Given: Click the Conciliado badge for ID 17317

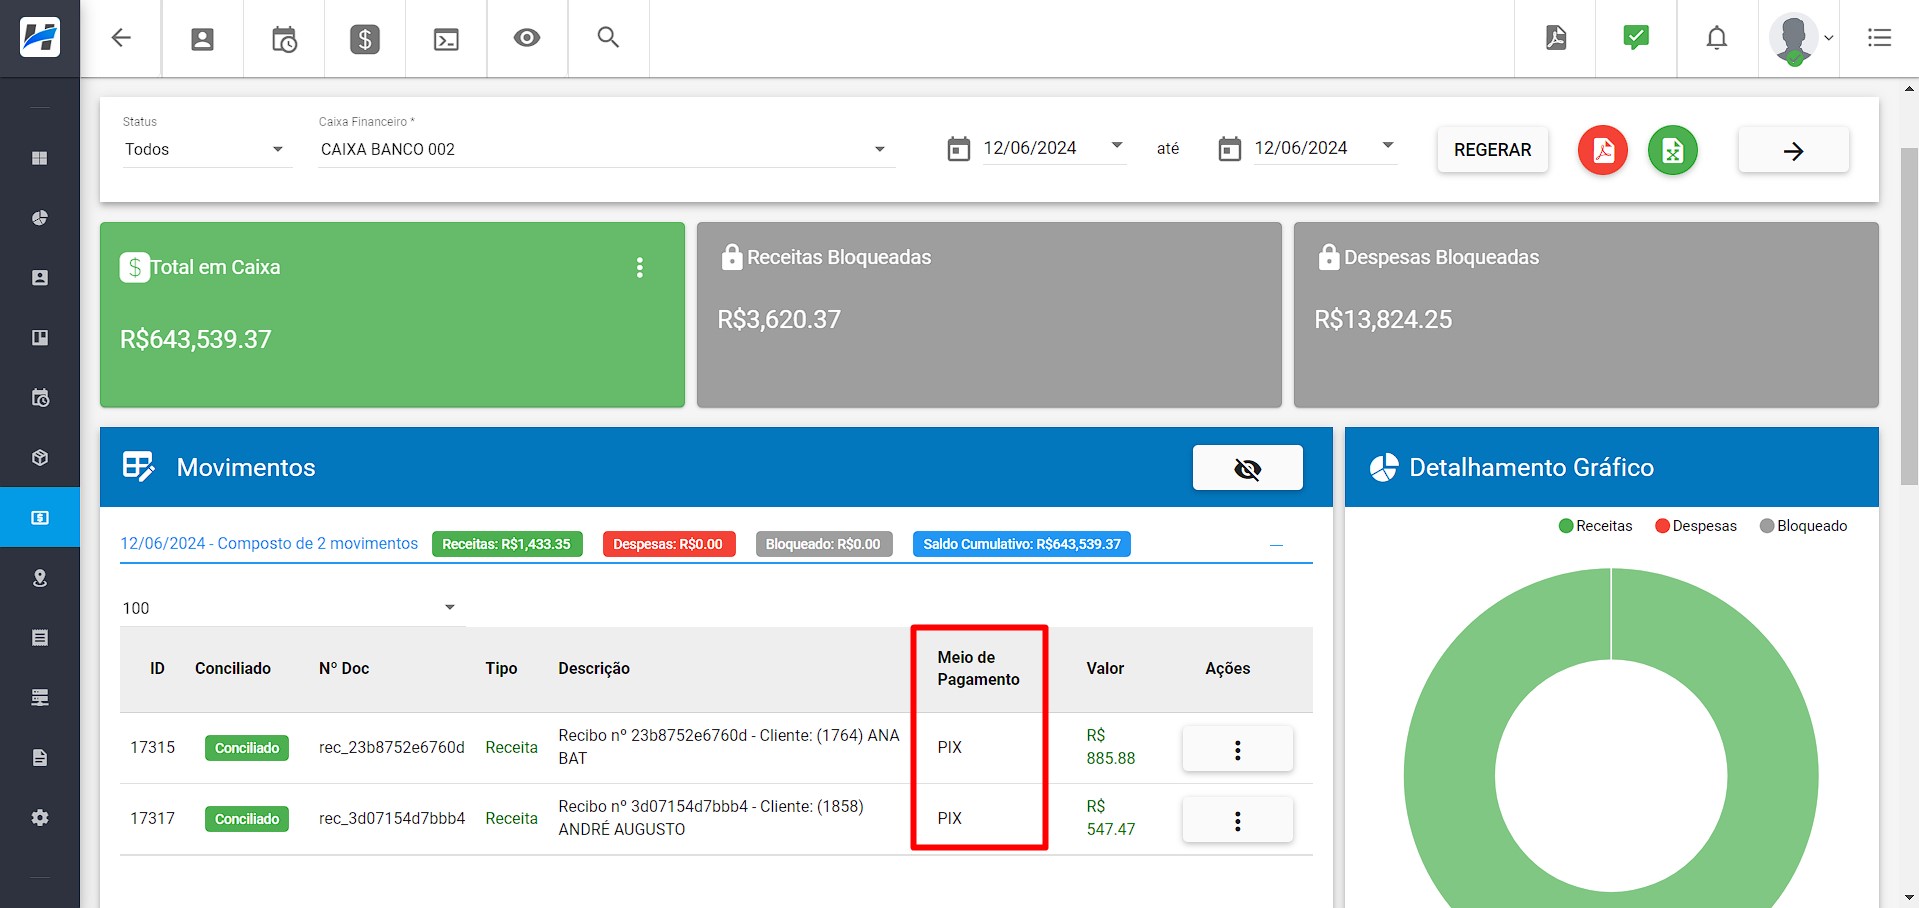Looking at the screenshot, I should tap(247, 819).
